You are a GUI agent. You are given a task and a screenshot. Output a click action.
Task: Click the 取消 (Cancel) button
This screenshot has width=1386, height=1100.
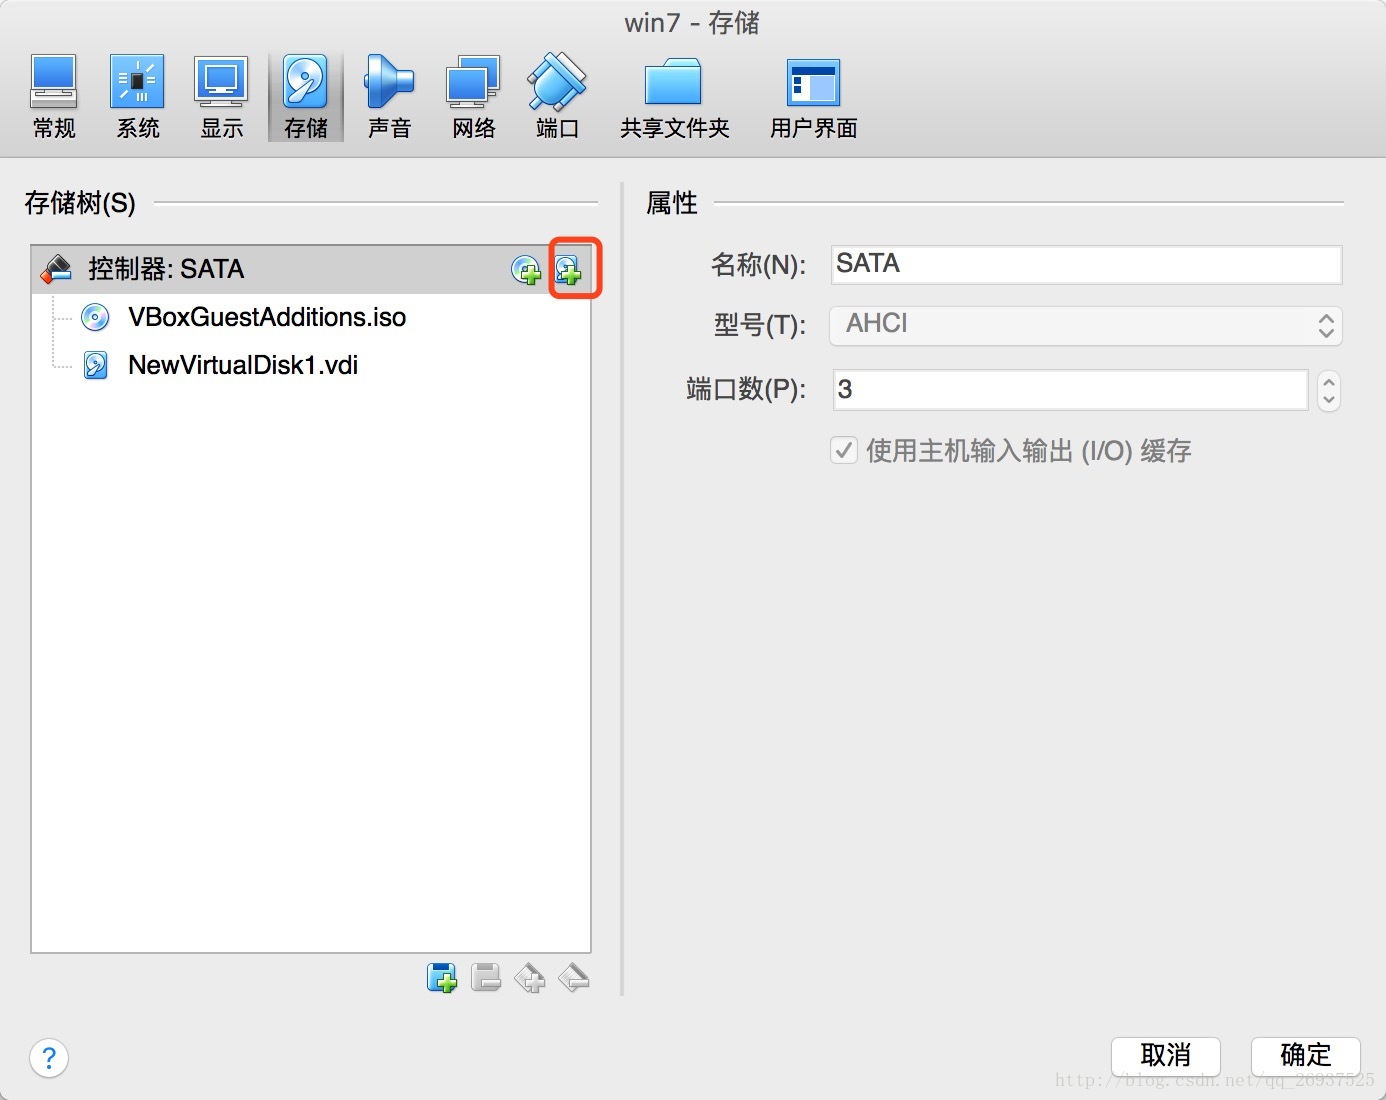coord(1165,1056)
